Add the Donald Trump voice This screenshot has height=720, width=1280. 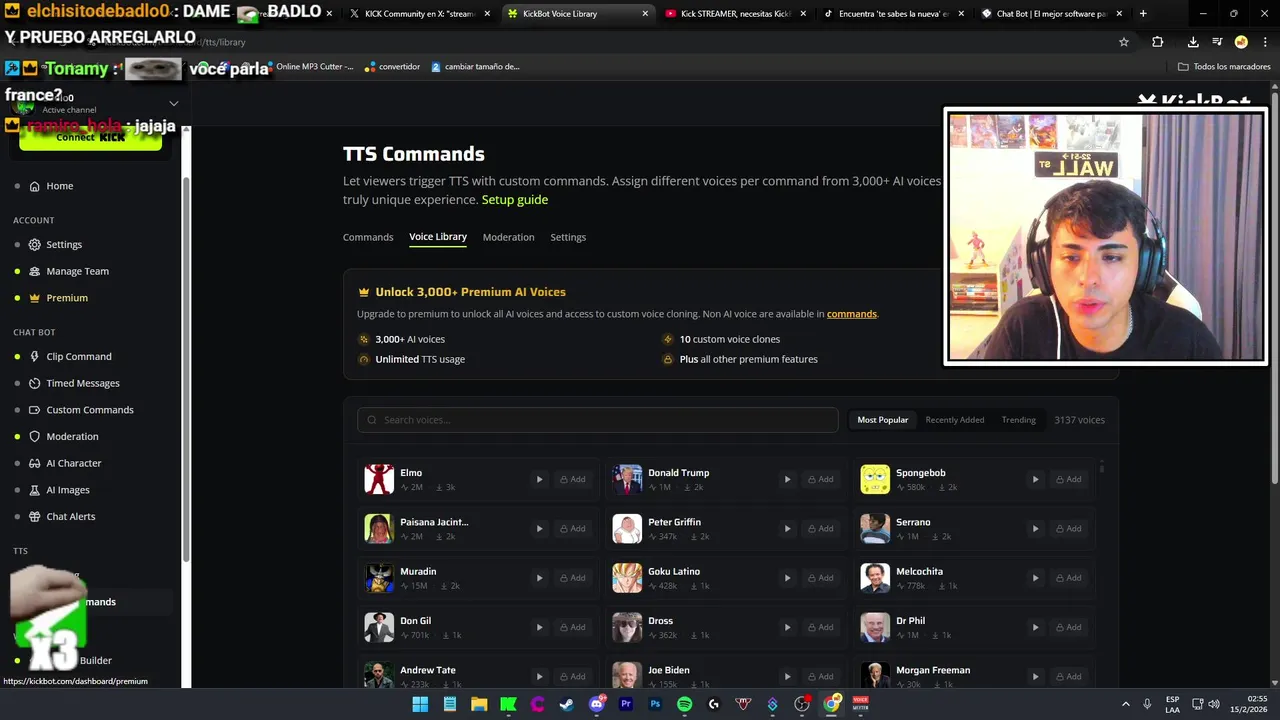820,479
